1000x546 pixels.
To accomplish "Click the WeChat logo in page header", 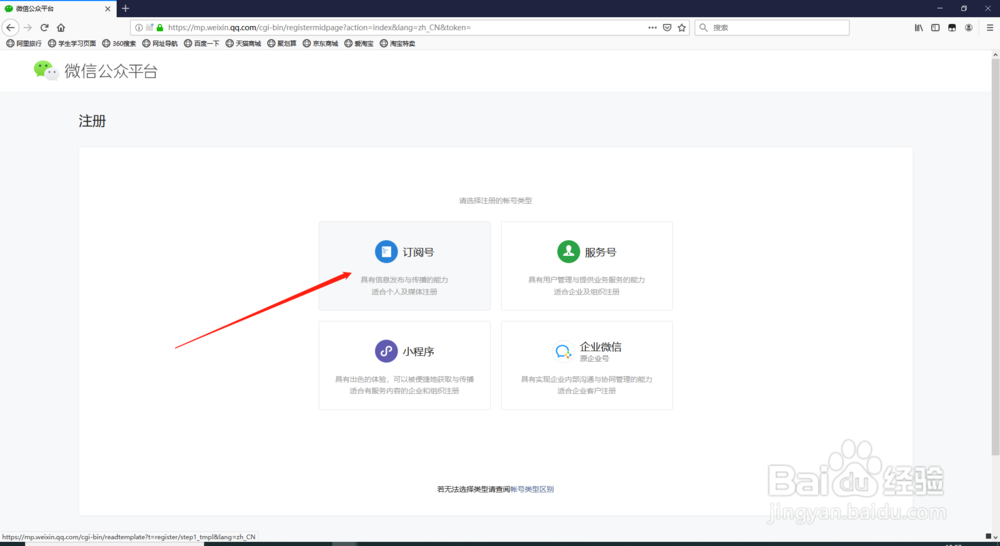I will tap(46, 70).
